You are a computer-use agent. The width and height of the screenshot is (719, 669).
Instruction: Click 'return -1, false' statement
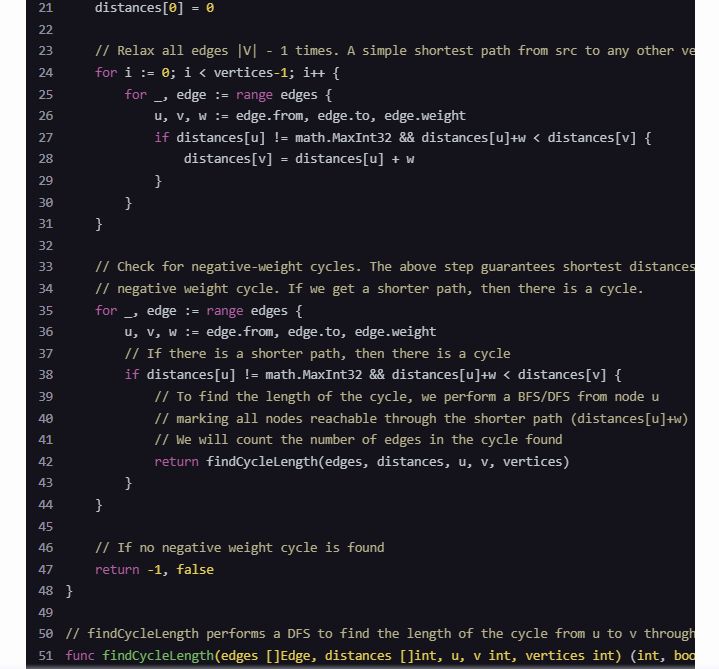tap(154, 569)
